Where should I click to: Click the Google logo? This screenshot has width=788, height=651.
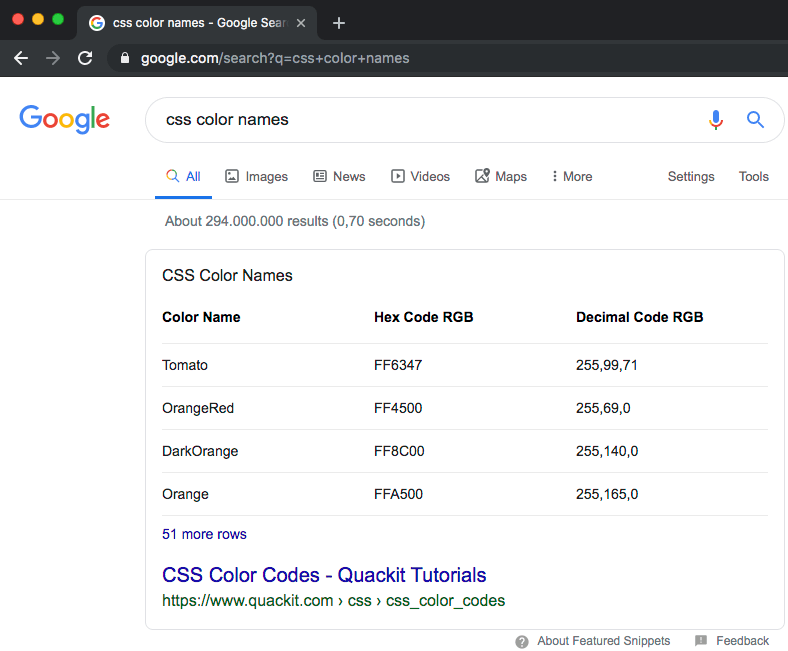tap(65, 119)
